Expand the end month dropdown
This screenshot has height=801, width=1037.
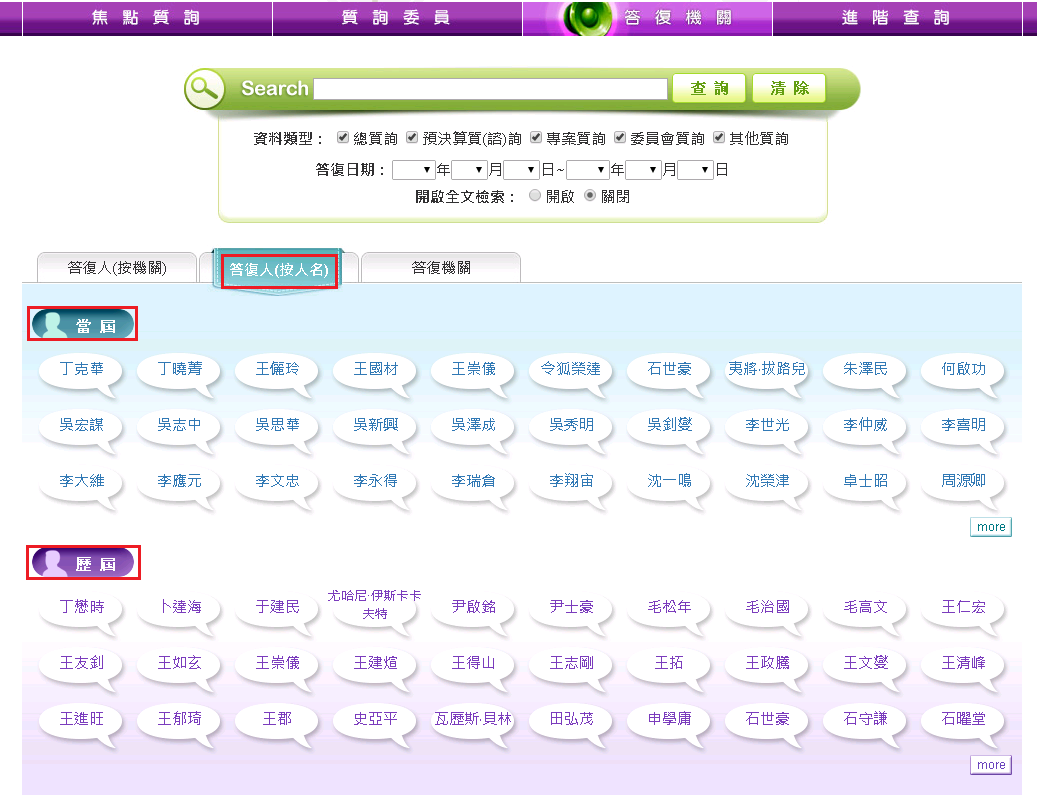pos(644,170)
